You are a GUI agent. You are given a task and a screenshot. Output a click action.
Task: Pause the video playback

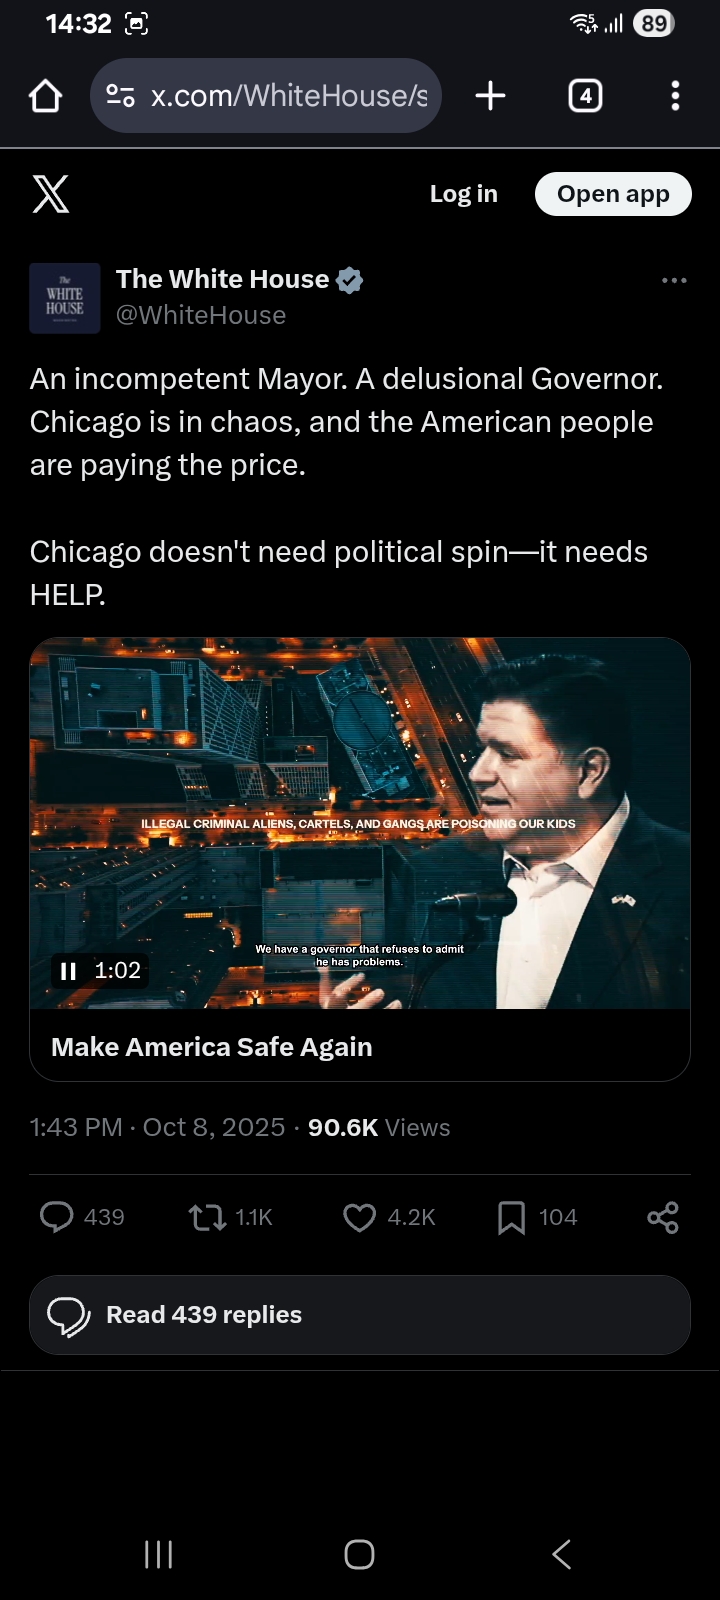[x=68, y=971]
